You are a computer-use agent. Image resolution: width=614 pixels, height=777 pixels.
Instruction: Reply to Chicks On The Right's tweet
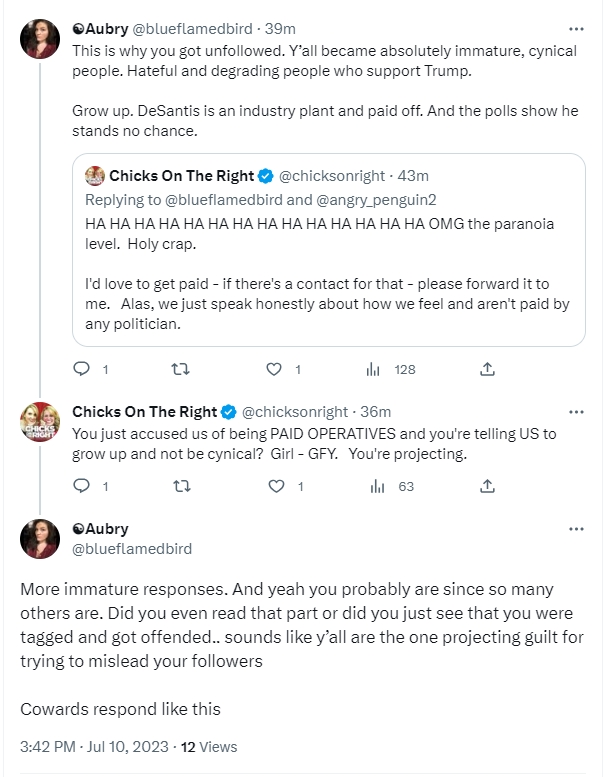(x=84, y=487)
